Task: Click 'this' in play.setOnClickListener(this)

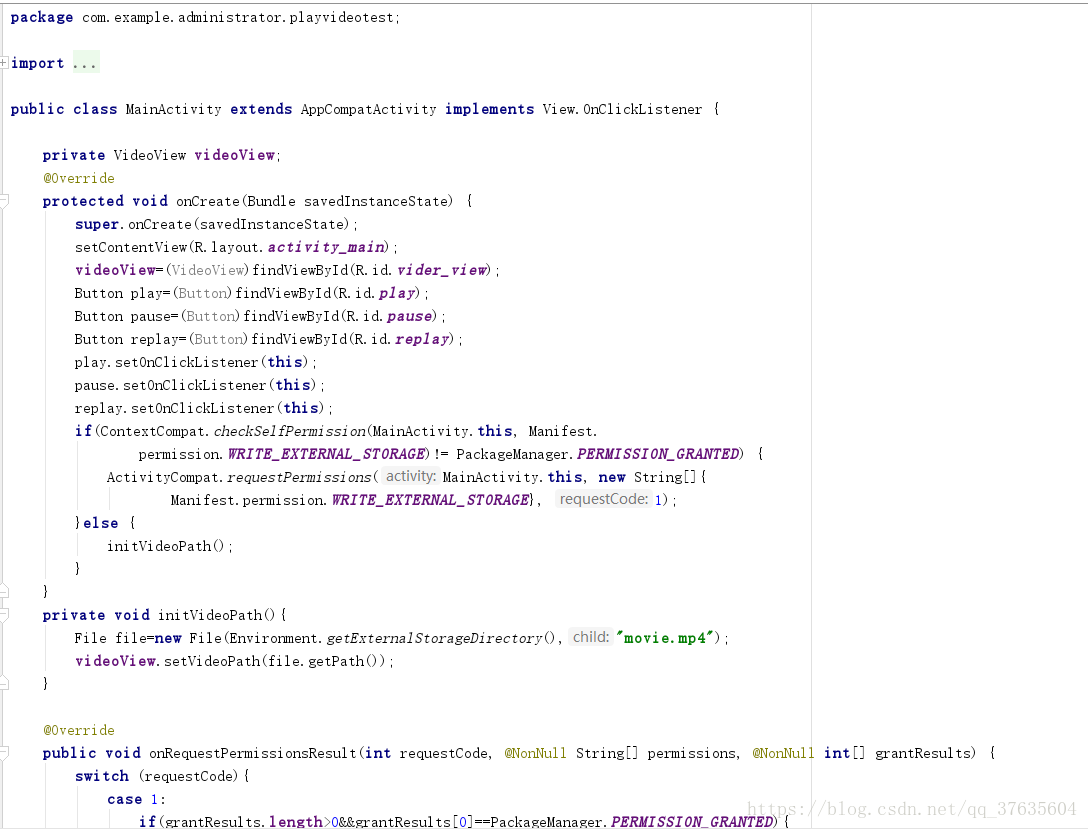Action: click(284, 362)
